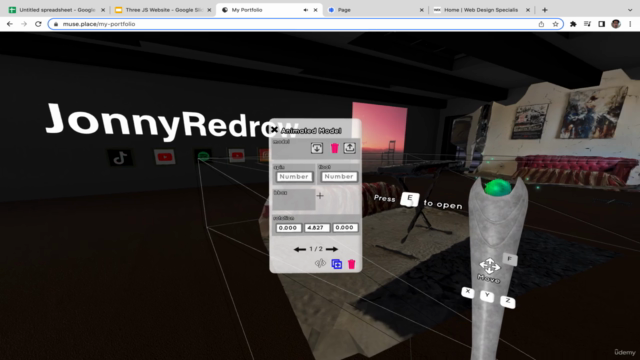Focus the spin Number field

(294, 176)
